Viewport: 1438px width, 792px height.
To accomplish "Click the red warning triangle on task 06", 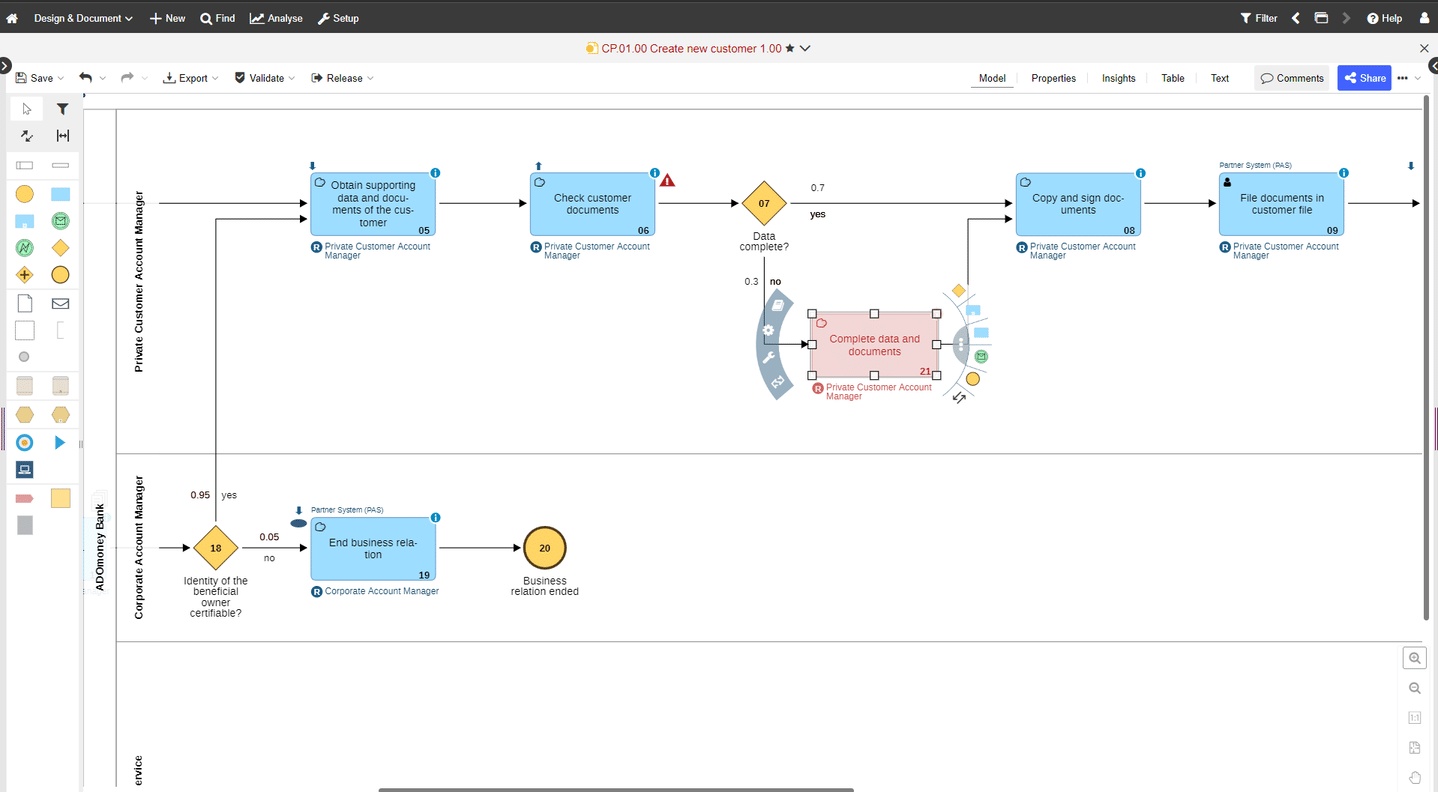I will (x=667, y=180).
